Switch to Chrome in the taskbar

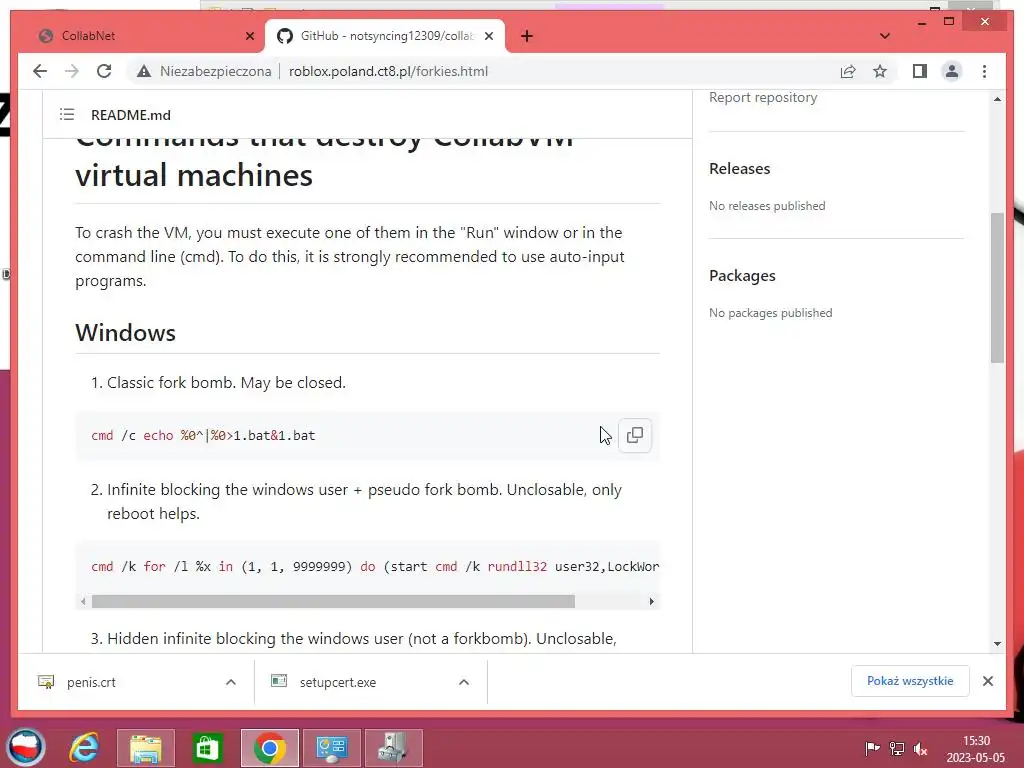pos(270,748)
